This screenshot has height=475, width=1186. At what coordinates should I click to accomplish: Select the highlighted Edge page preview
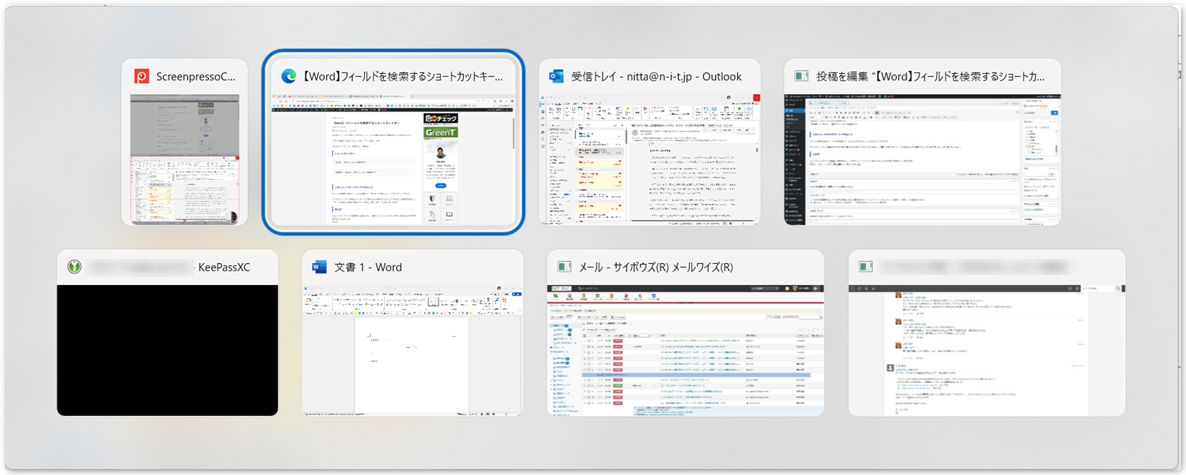(x=391, y=160)
